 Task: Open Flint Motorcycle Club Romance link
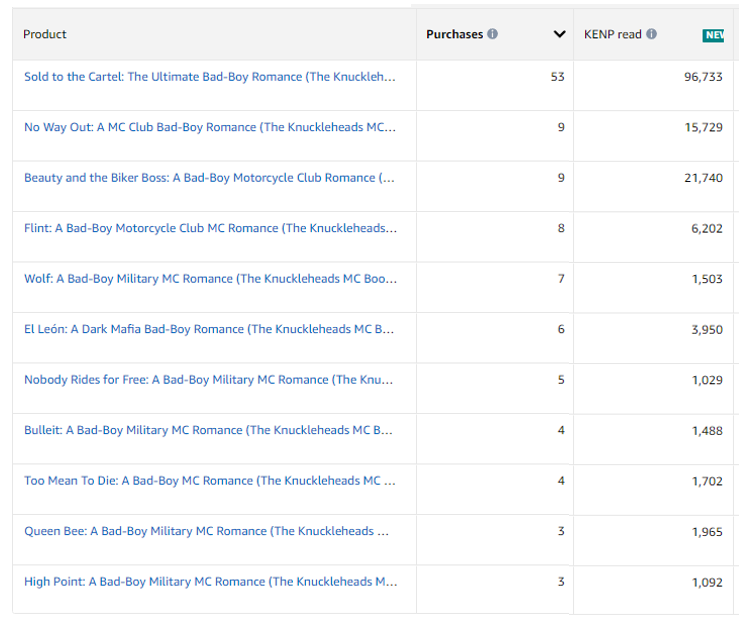210,228
